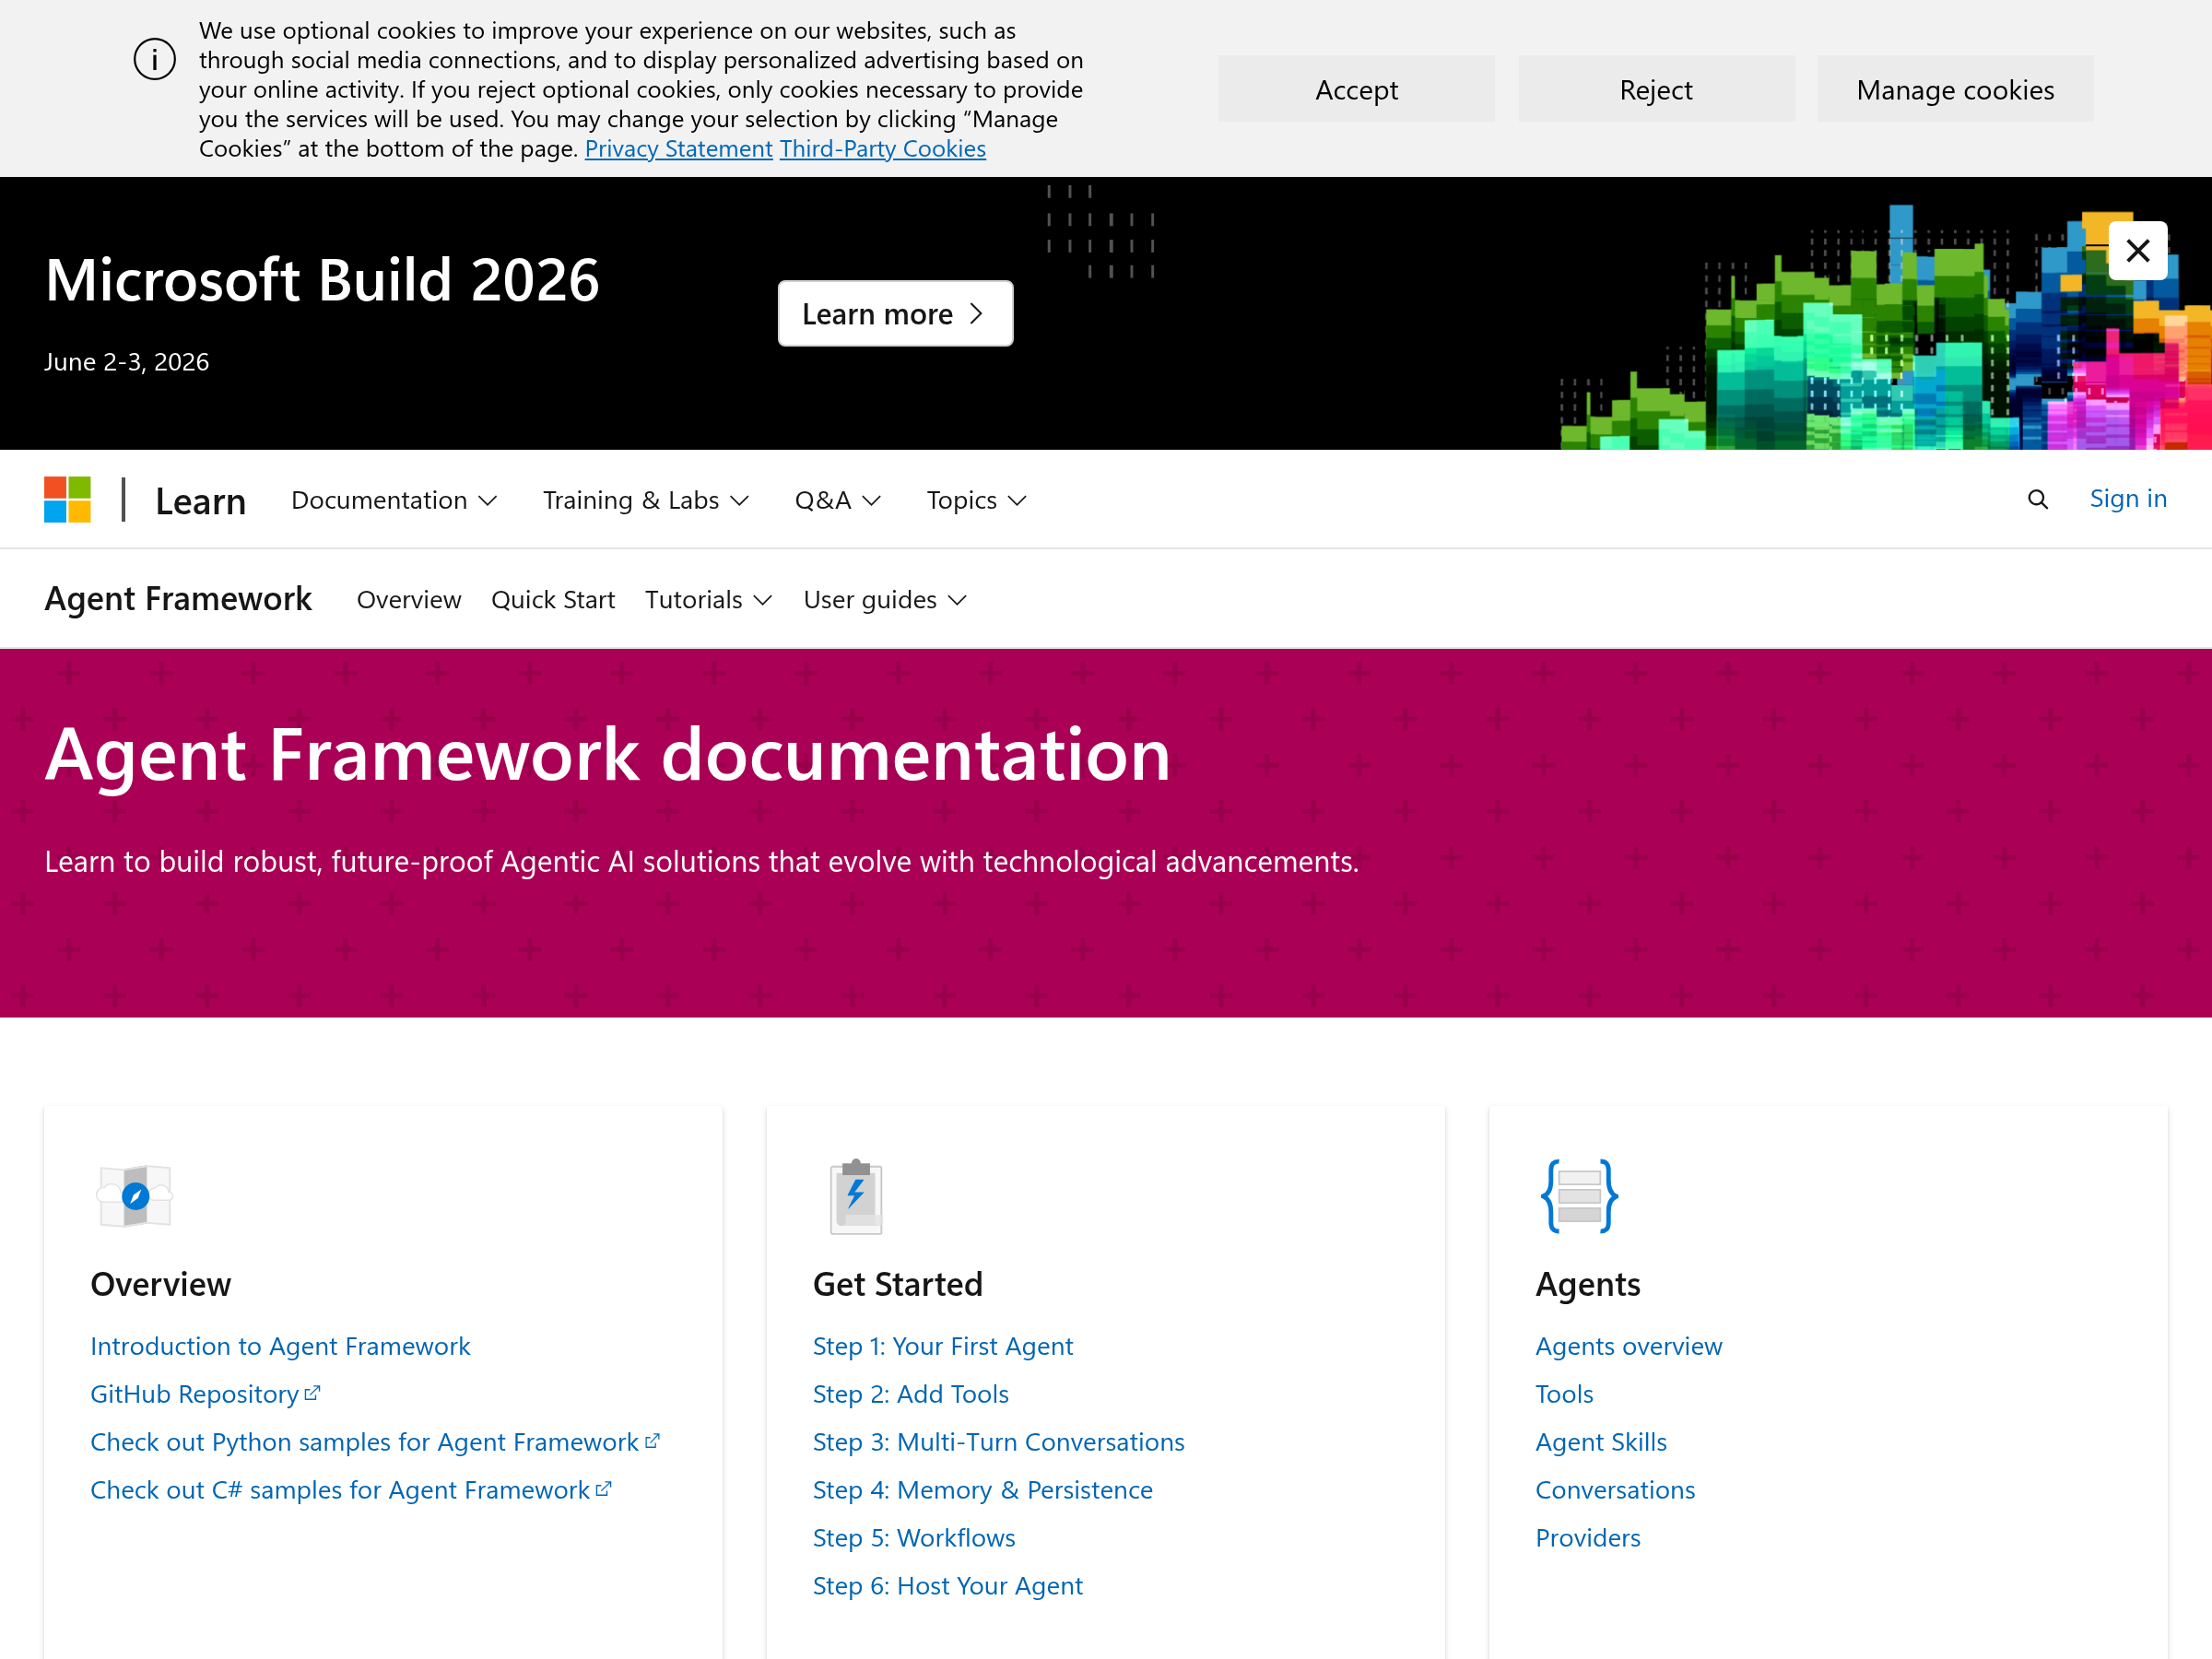This screenshot has width=2212, height=1659.
Task: Open C# samples for Agent Framework link
Action: (x=340, y=1489)
